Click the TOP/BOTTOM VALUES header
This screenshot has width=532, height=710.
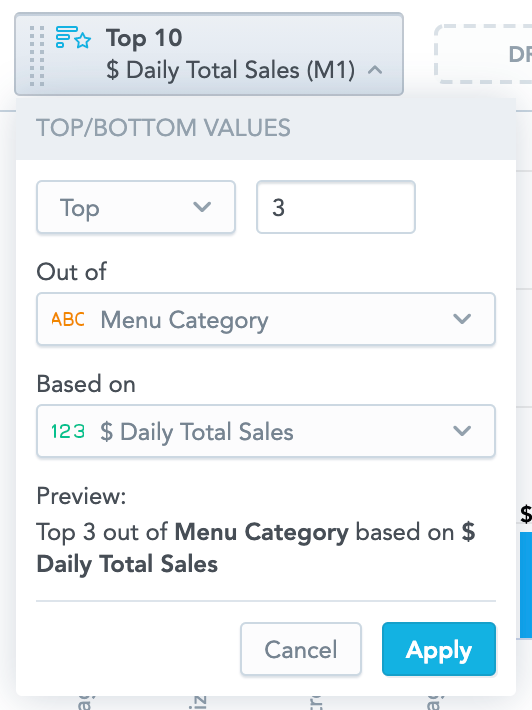coord(163,128)
